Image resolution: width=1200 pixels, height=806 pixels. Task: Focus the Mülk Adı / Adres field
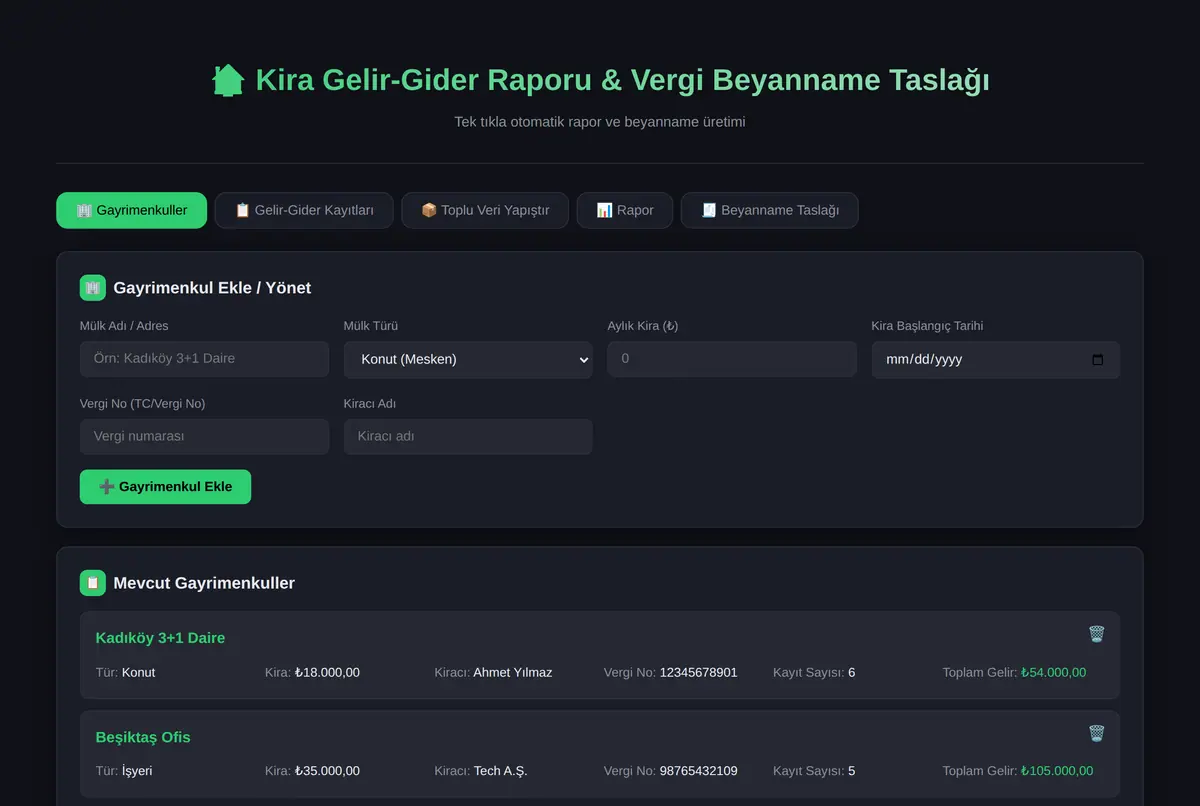pos(204,359)
